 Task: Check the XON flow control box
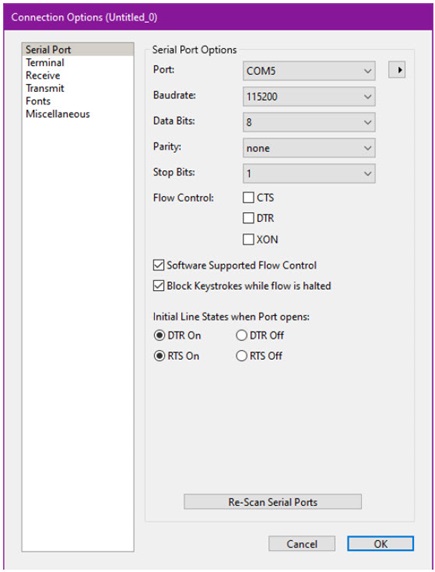[x=249, y=239]
